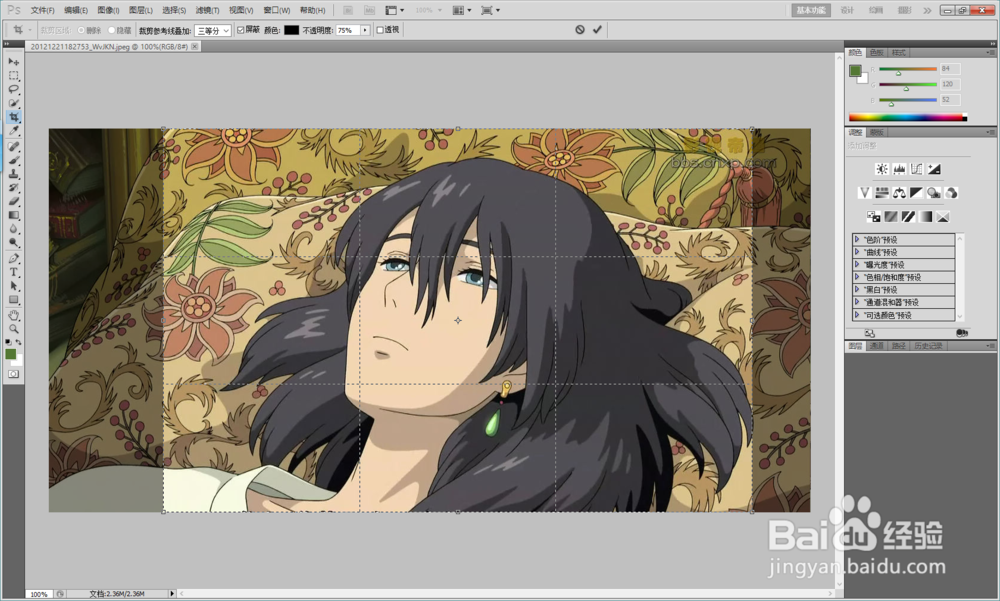Viewport: 1000px width, 601px height.
Task: Switch to the 通道 channels tab
Action: point(877,346)
